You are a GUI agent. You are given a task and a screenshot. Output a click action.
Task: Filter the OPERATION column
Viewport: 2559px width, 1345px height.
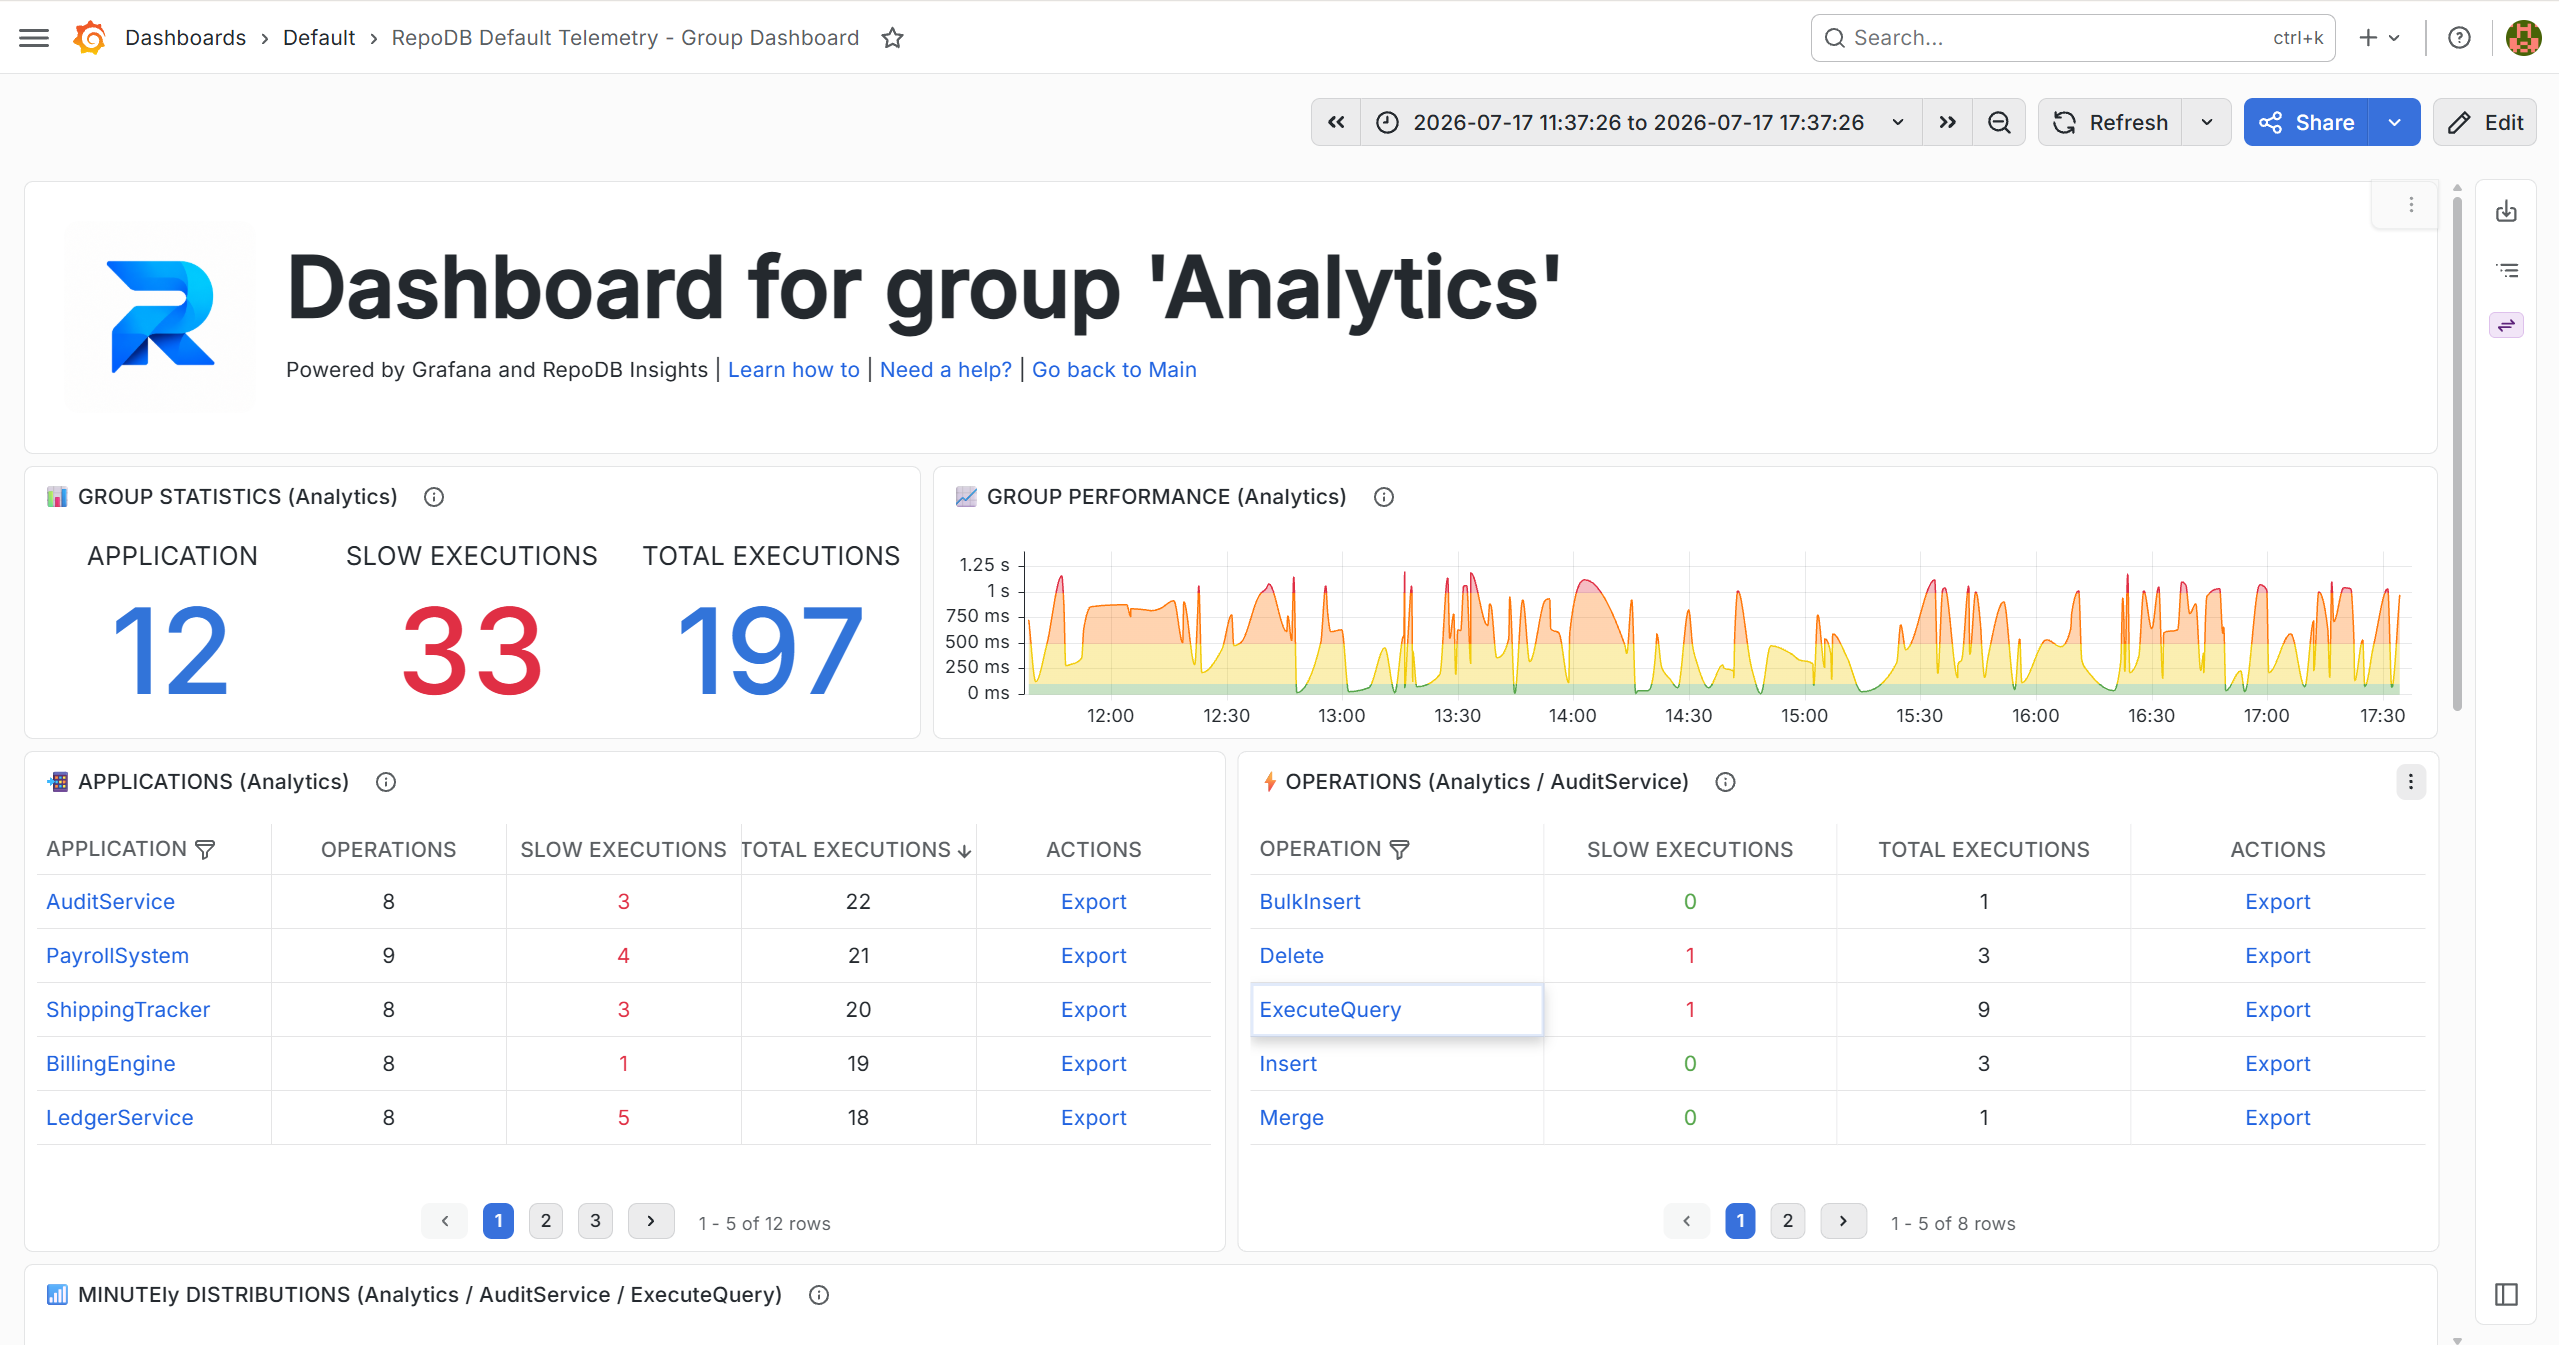pyautogui.click(x=1399, y=850)
